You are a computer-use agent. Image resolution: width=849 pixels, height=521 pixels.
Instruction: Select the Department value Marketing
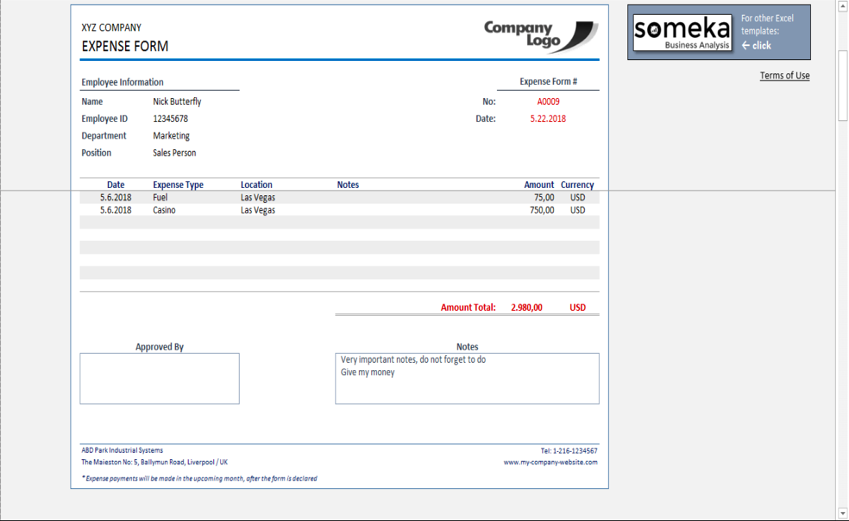click(171, 136)
